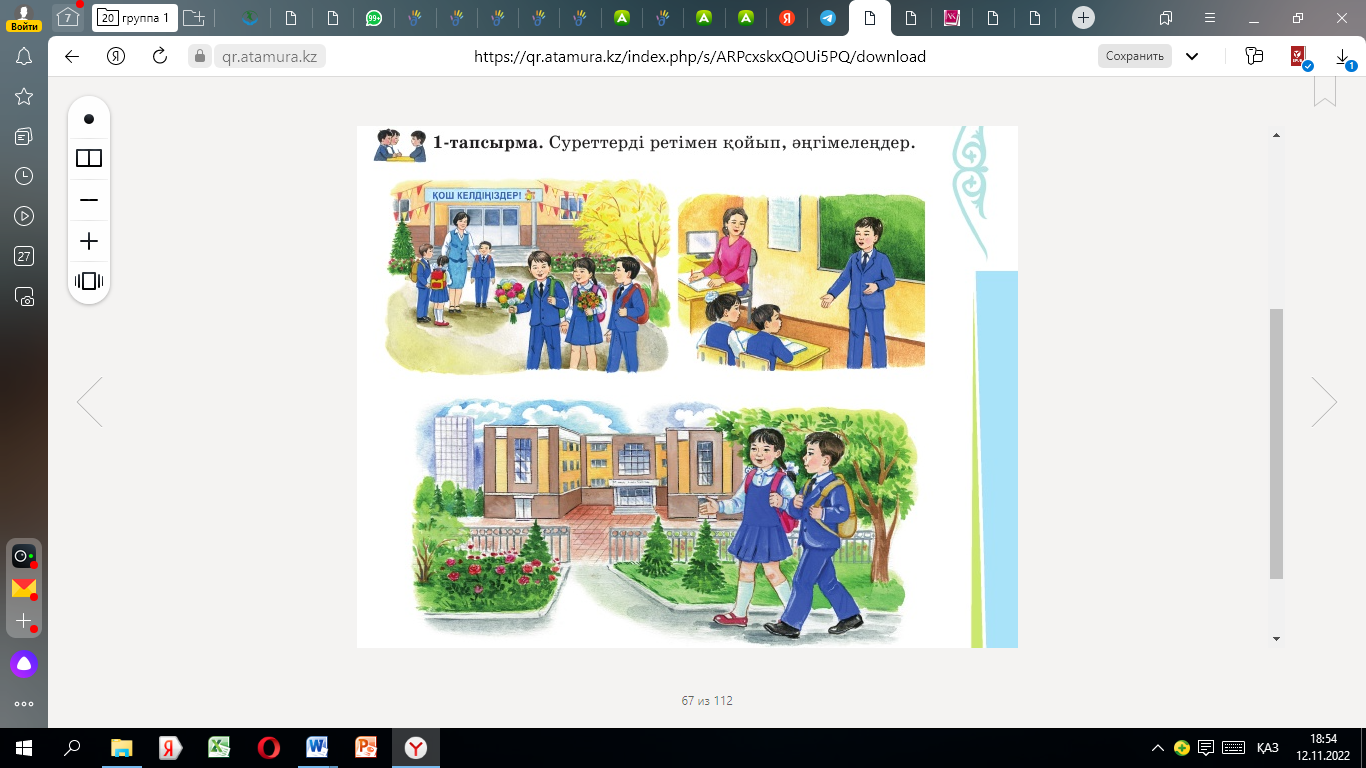Open the tab group 'группа 1'

135,18
